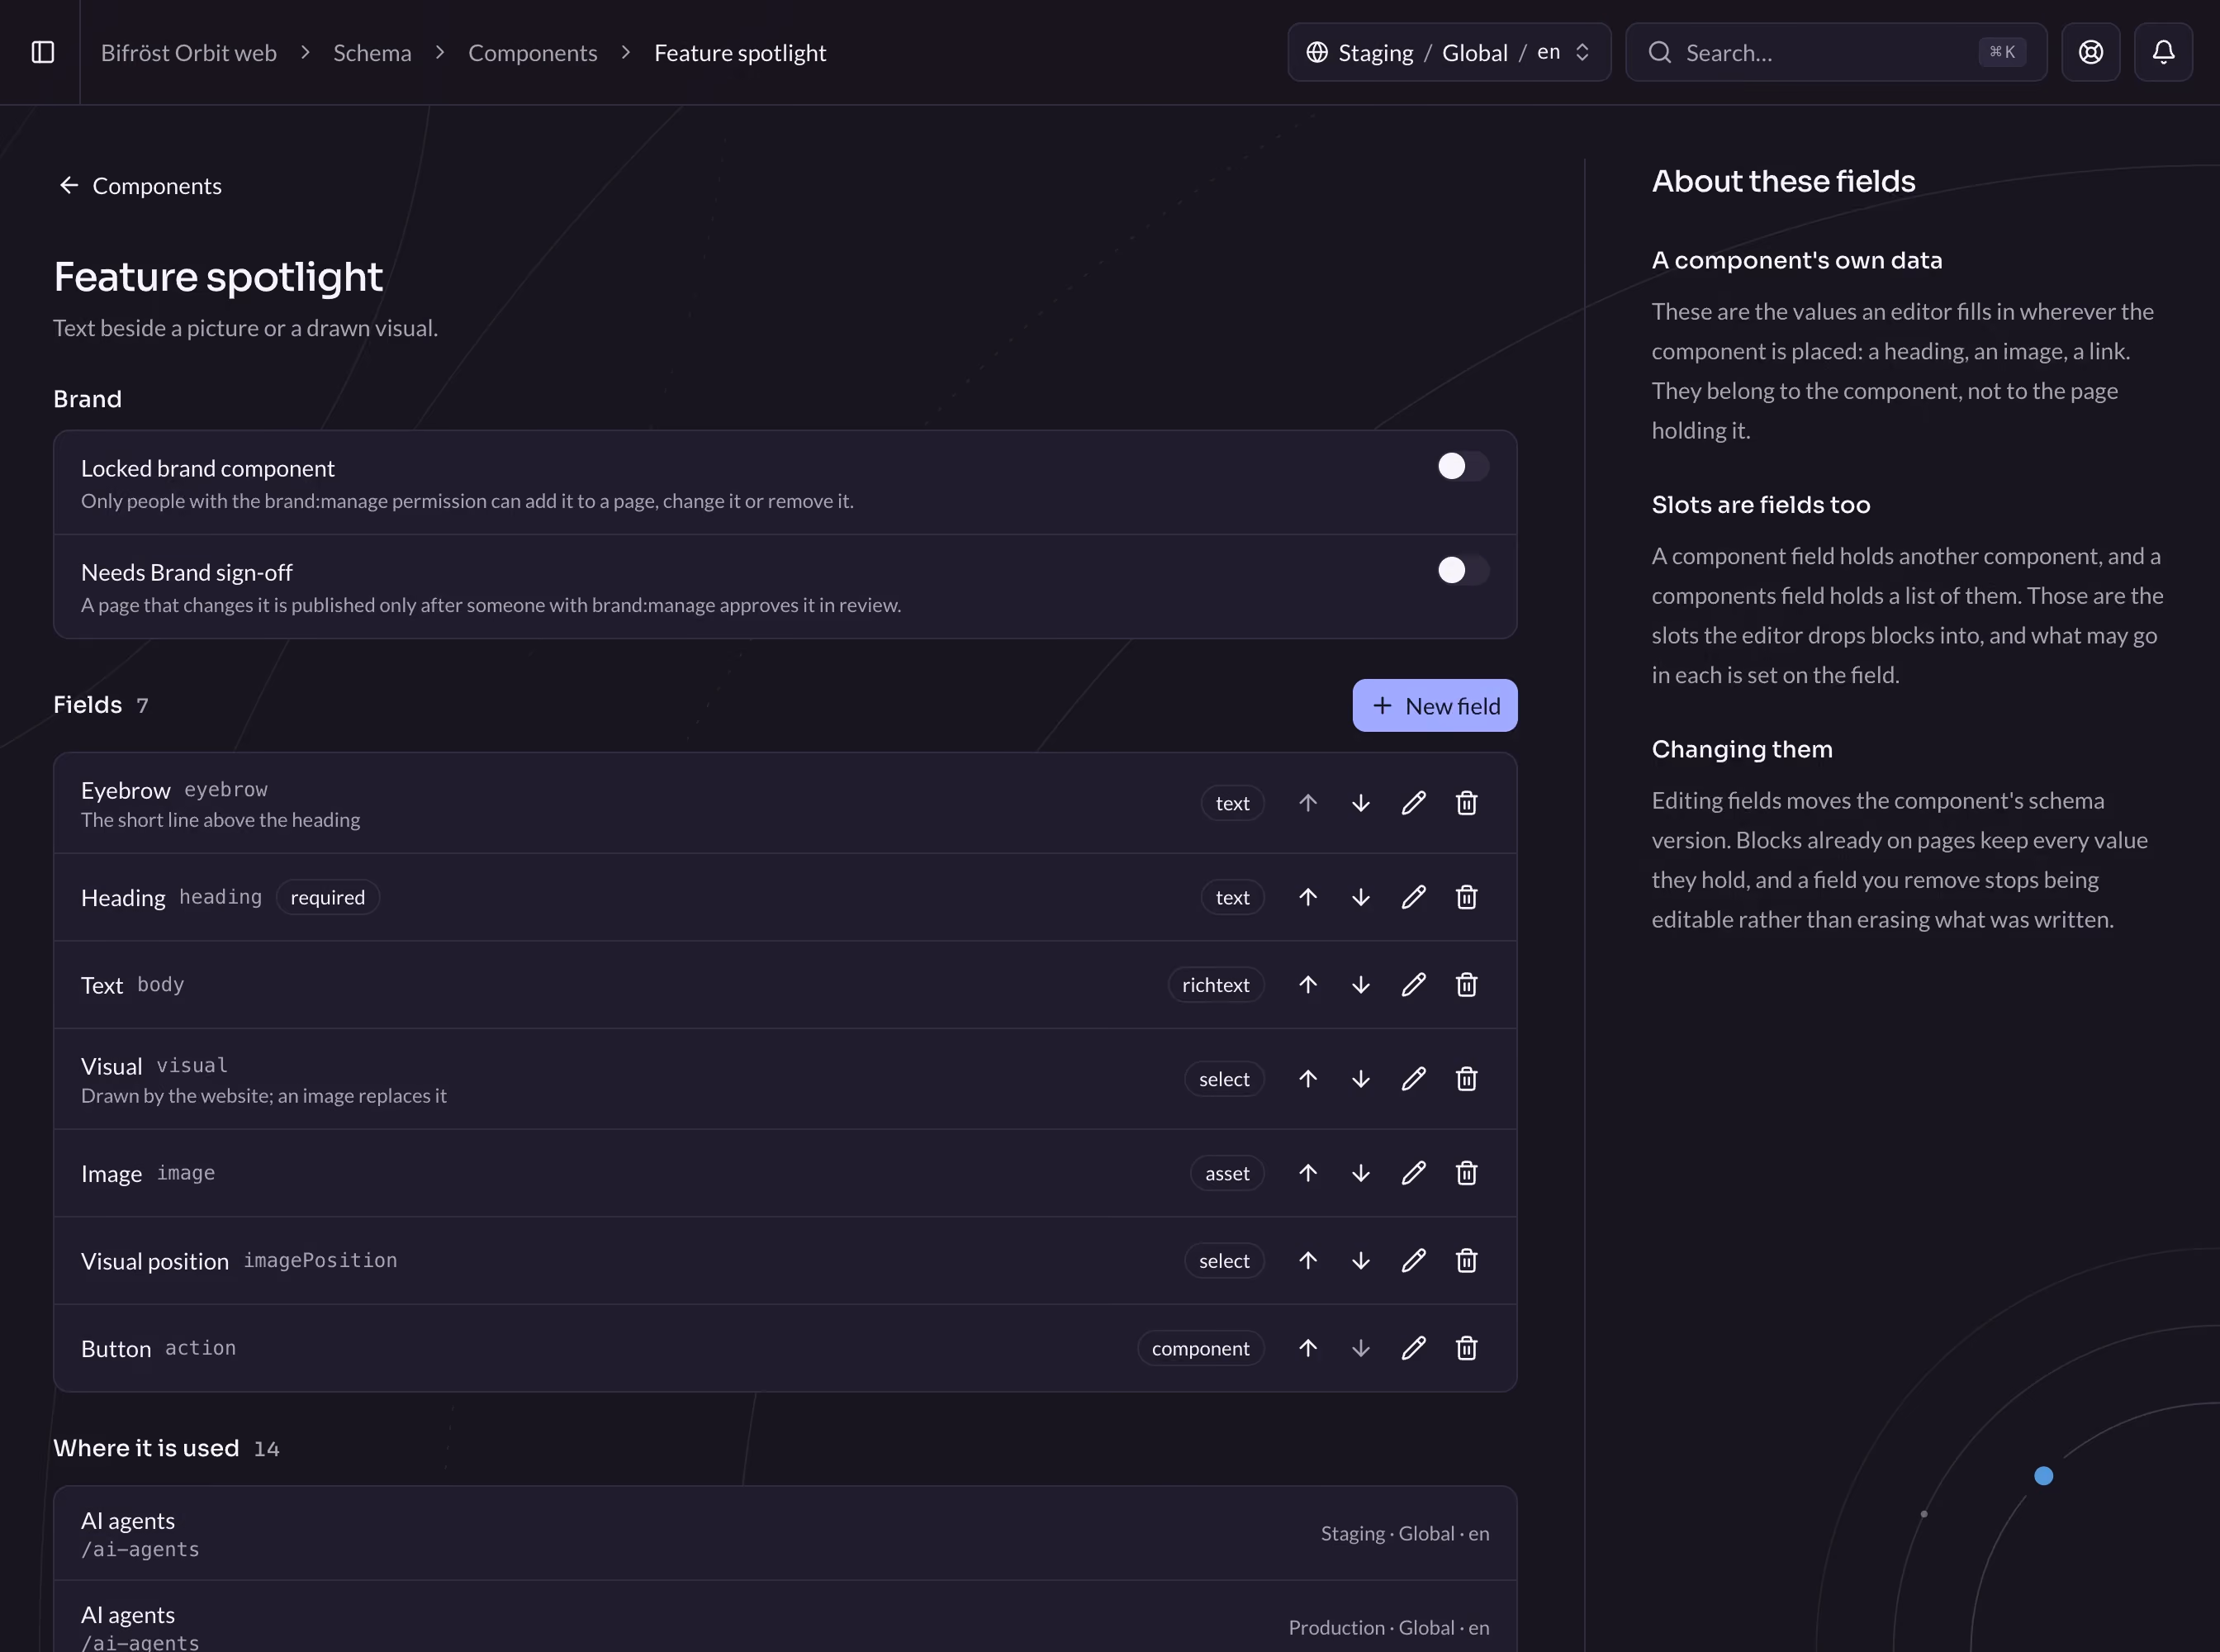
Task: Open Components breadcrumb item
Action: click(532, 53)
